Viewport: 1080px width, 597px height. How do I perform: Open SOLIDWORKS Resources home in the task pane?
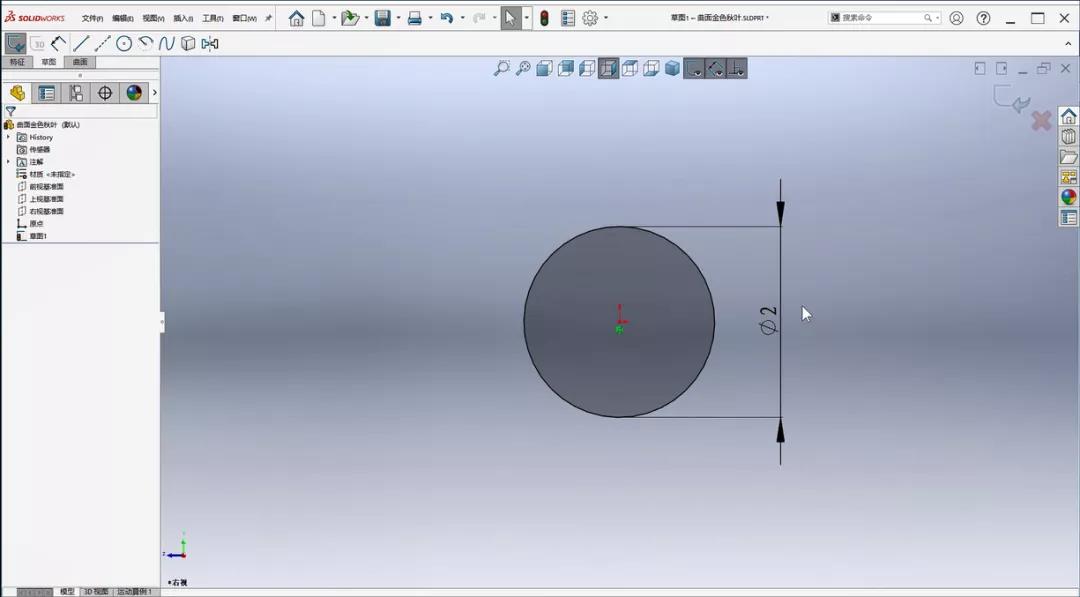coord(1068,116)
